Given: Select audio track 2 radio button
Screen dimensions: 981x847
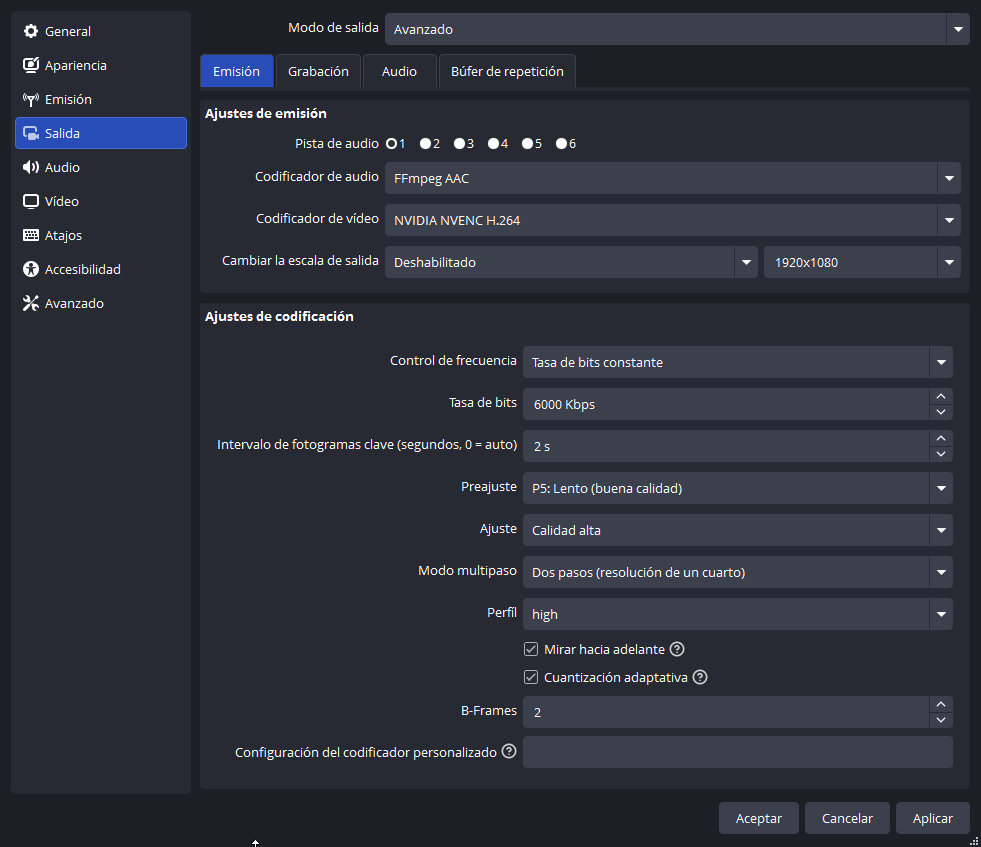Looking at the screenshot, I should click(425, 144).
